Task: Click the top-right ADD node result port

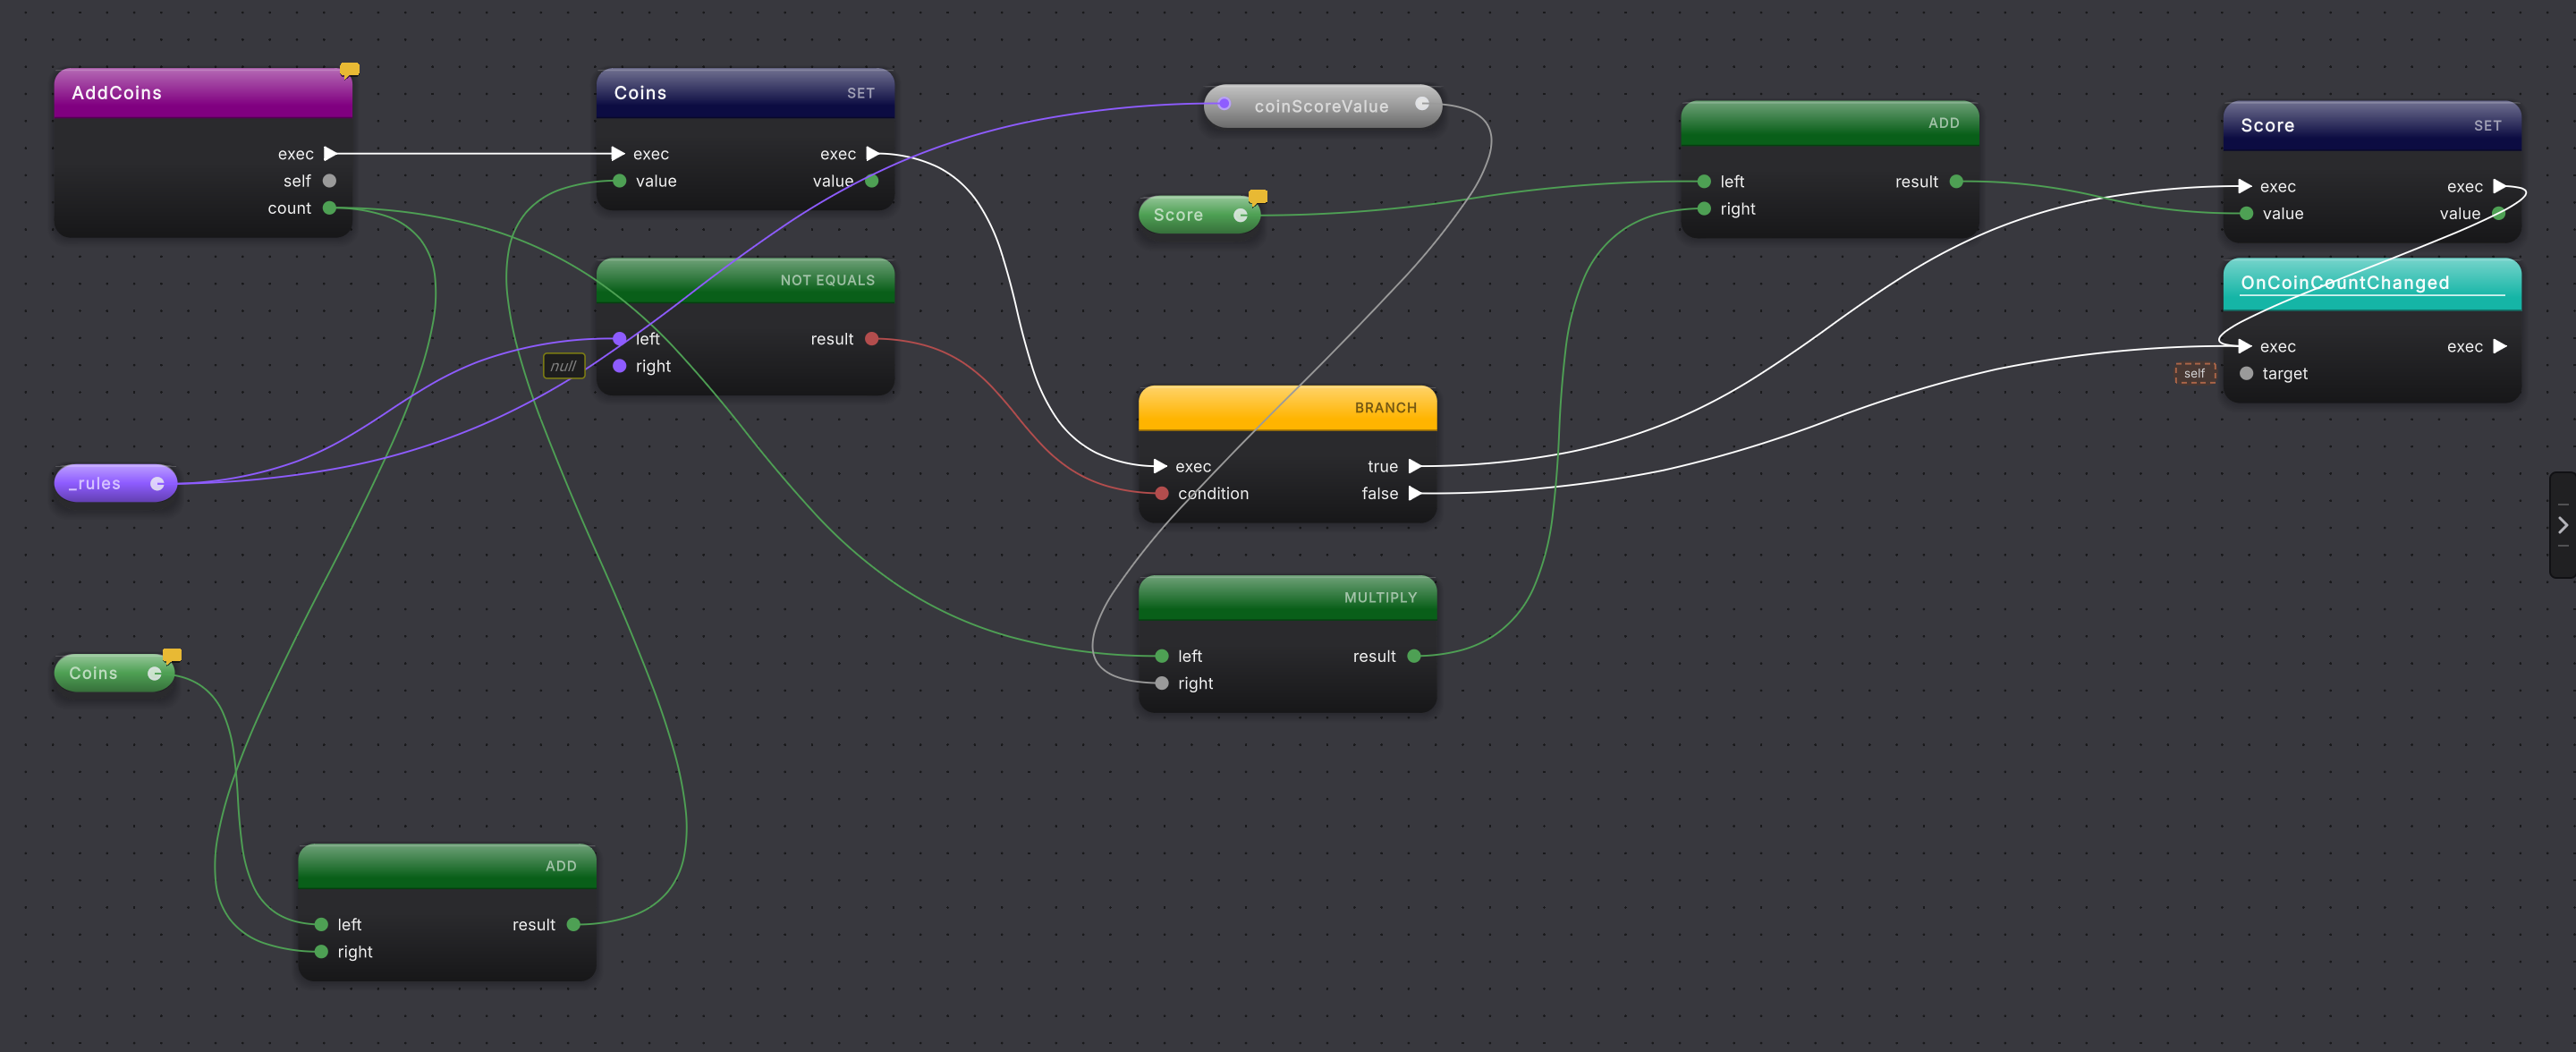Action: pyautogui.click(x=1956, y=181)
